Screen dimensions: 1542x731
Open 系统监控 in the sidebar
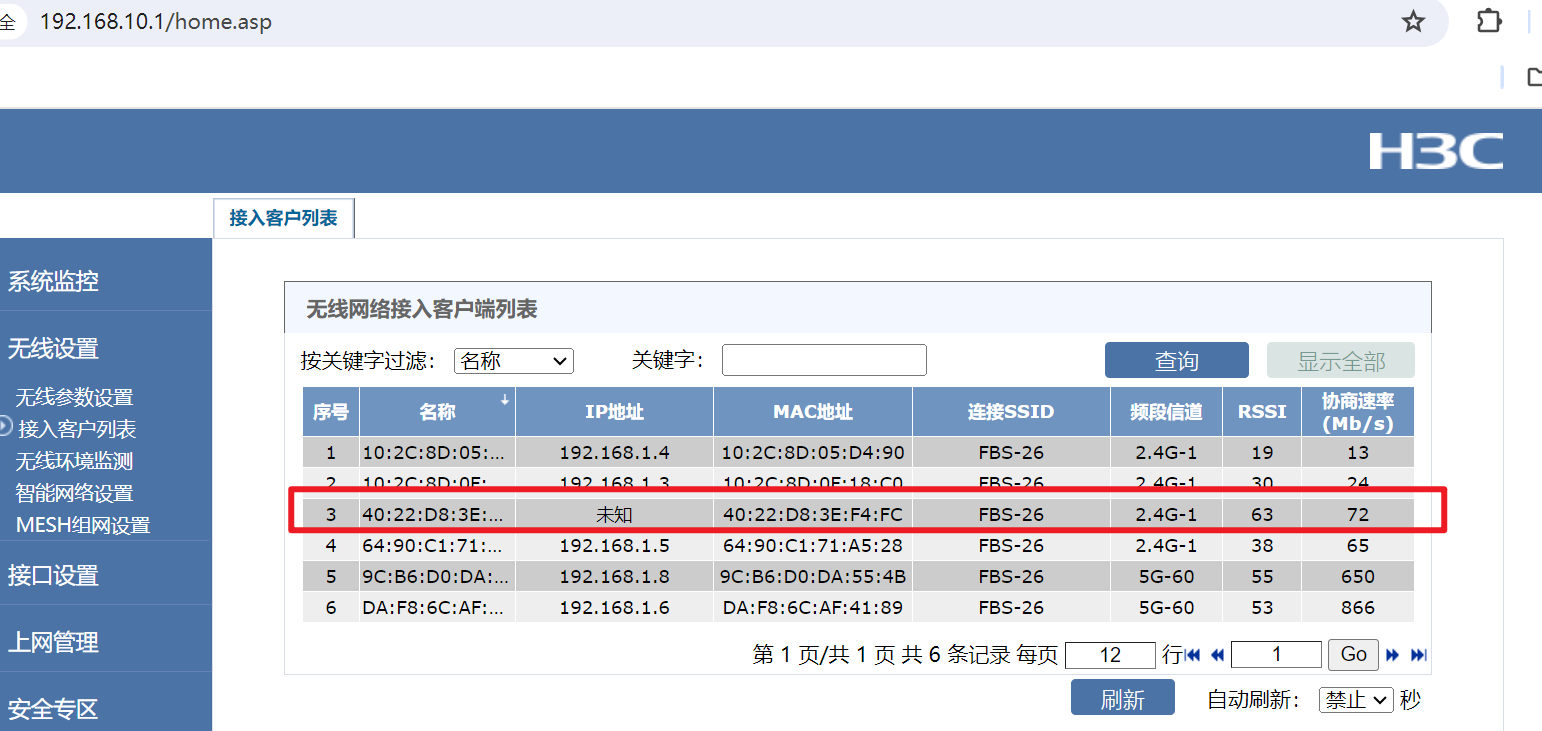[53, 281]
